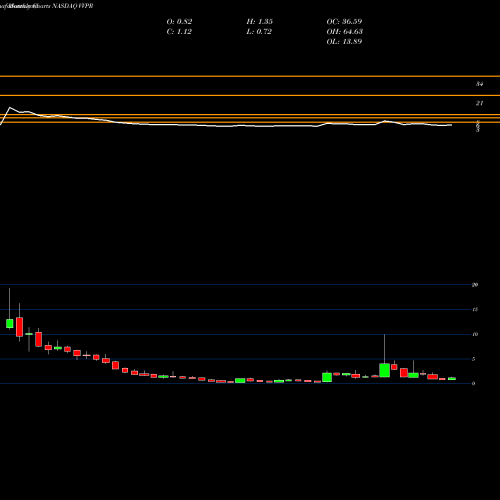The height and width of the screenshot is (500, 500).
Task: Select the high value H: 1.35
Action: point(260,21)
